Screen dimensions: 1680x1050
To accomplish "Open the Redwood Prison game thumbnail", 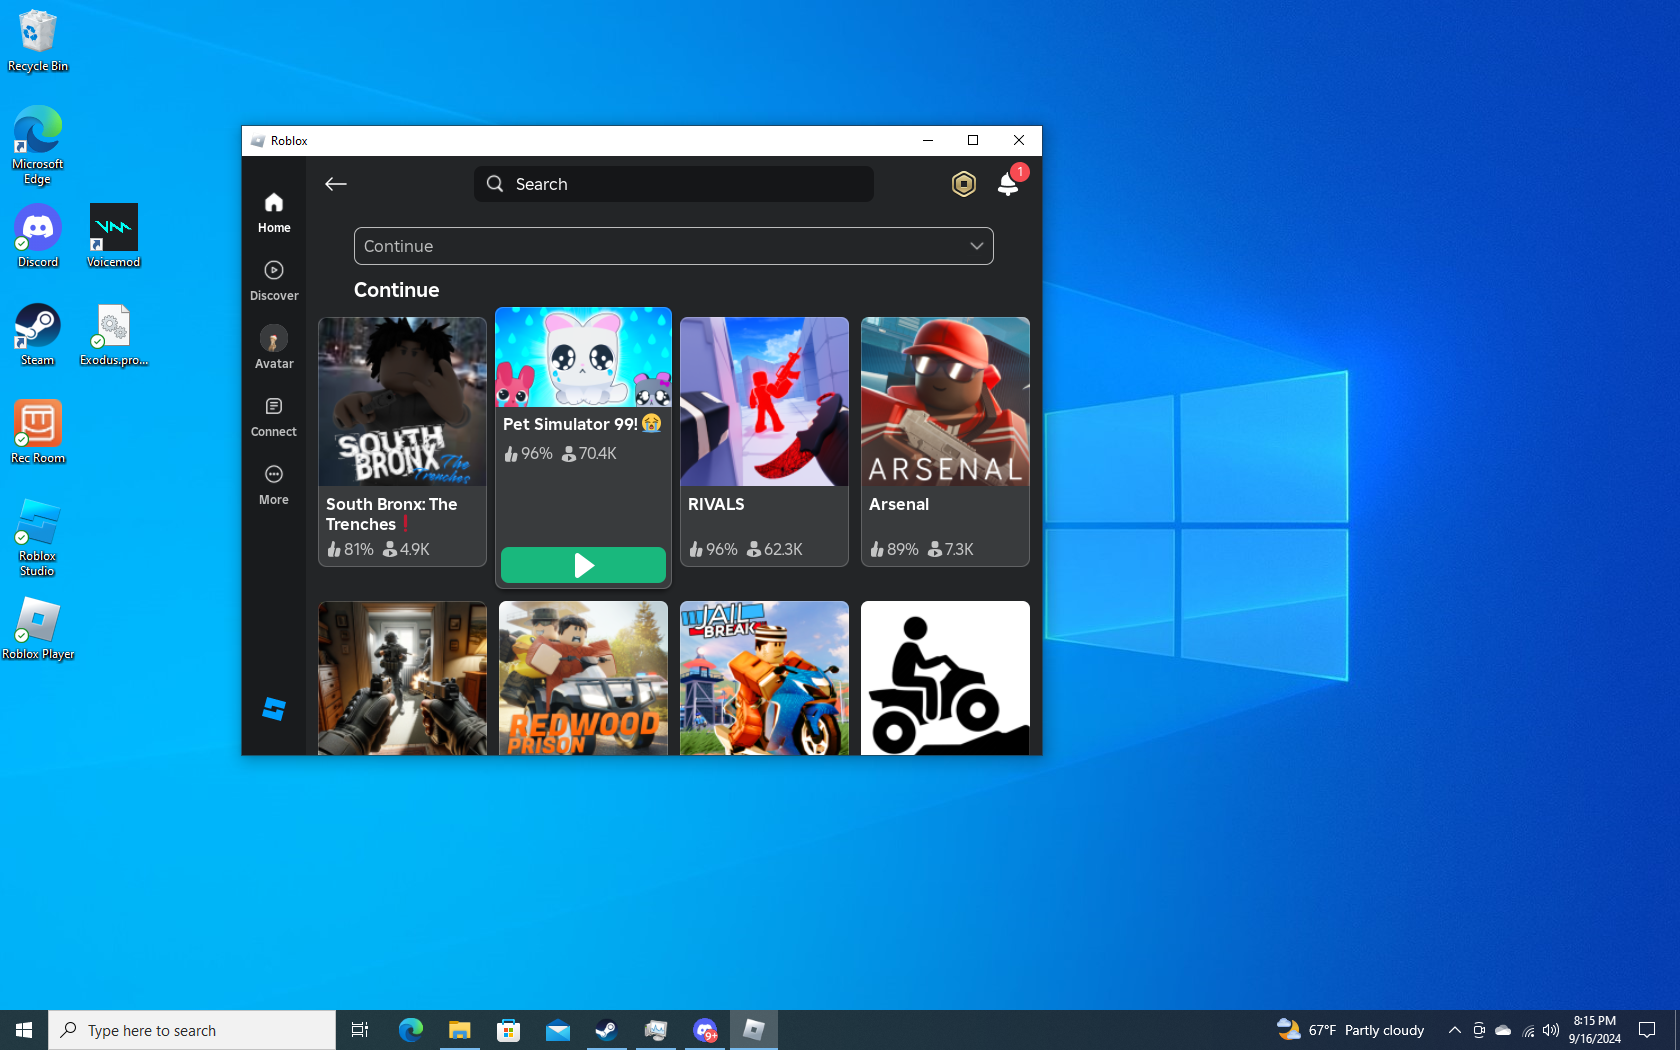I will click(584, 678).
